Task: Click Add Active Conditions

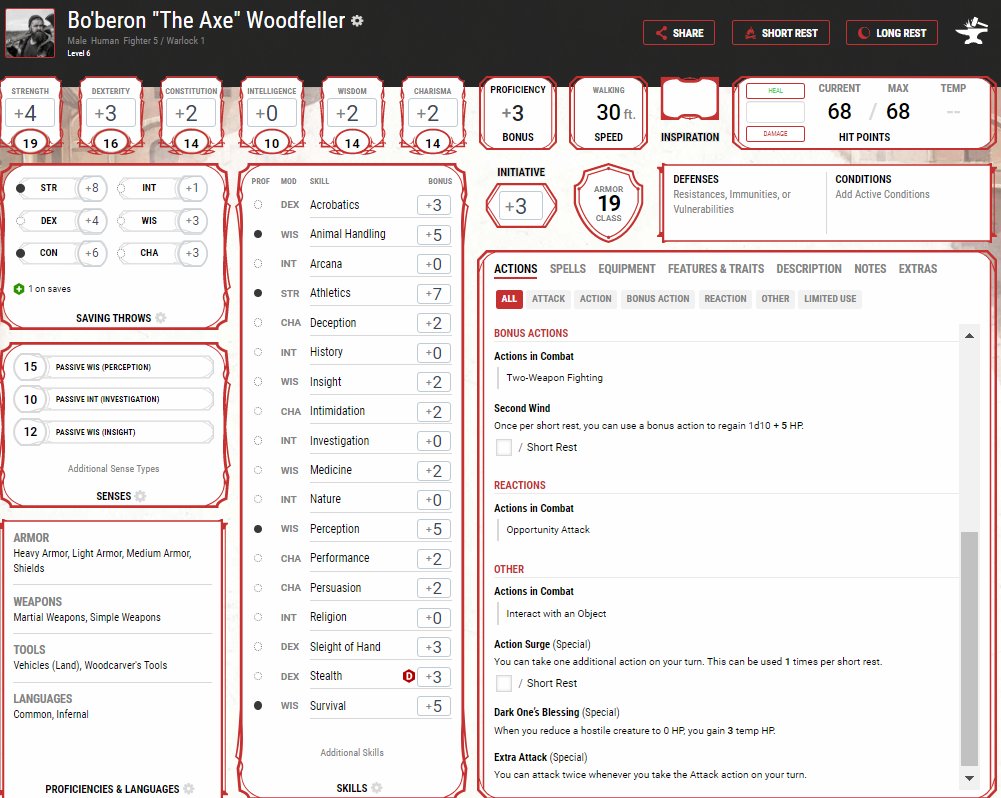Action: 882,194
